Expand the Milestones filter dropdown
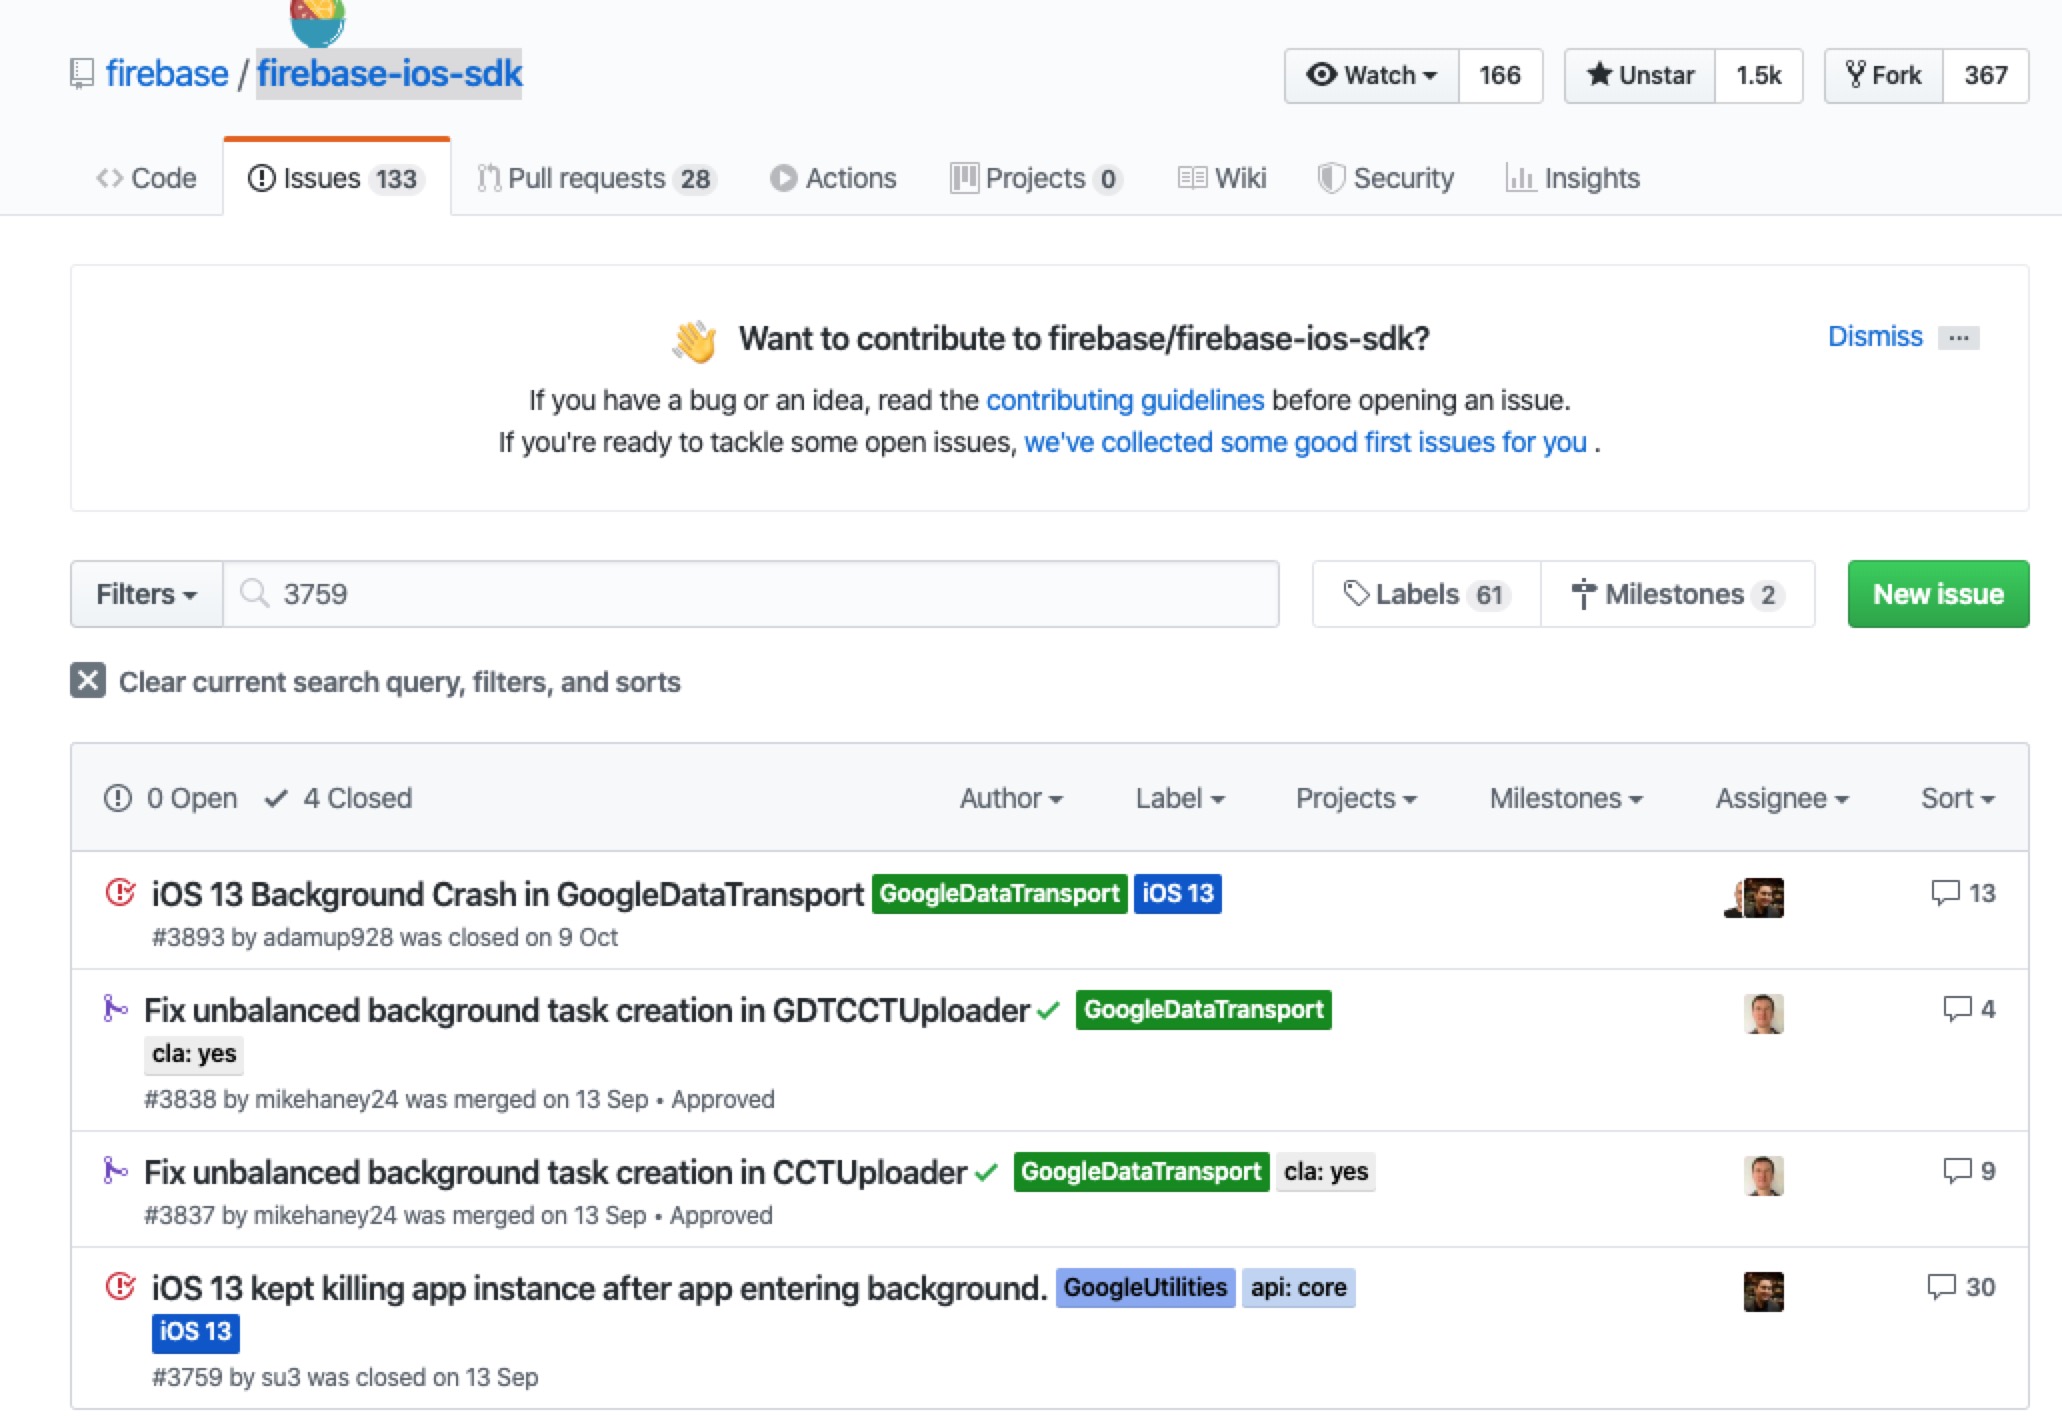The width and height of the screenshot is (2062, 1416). pos(1566,798)
